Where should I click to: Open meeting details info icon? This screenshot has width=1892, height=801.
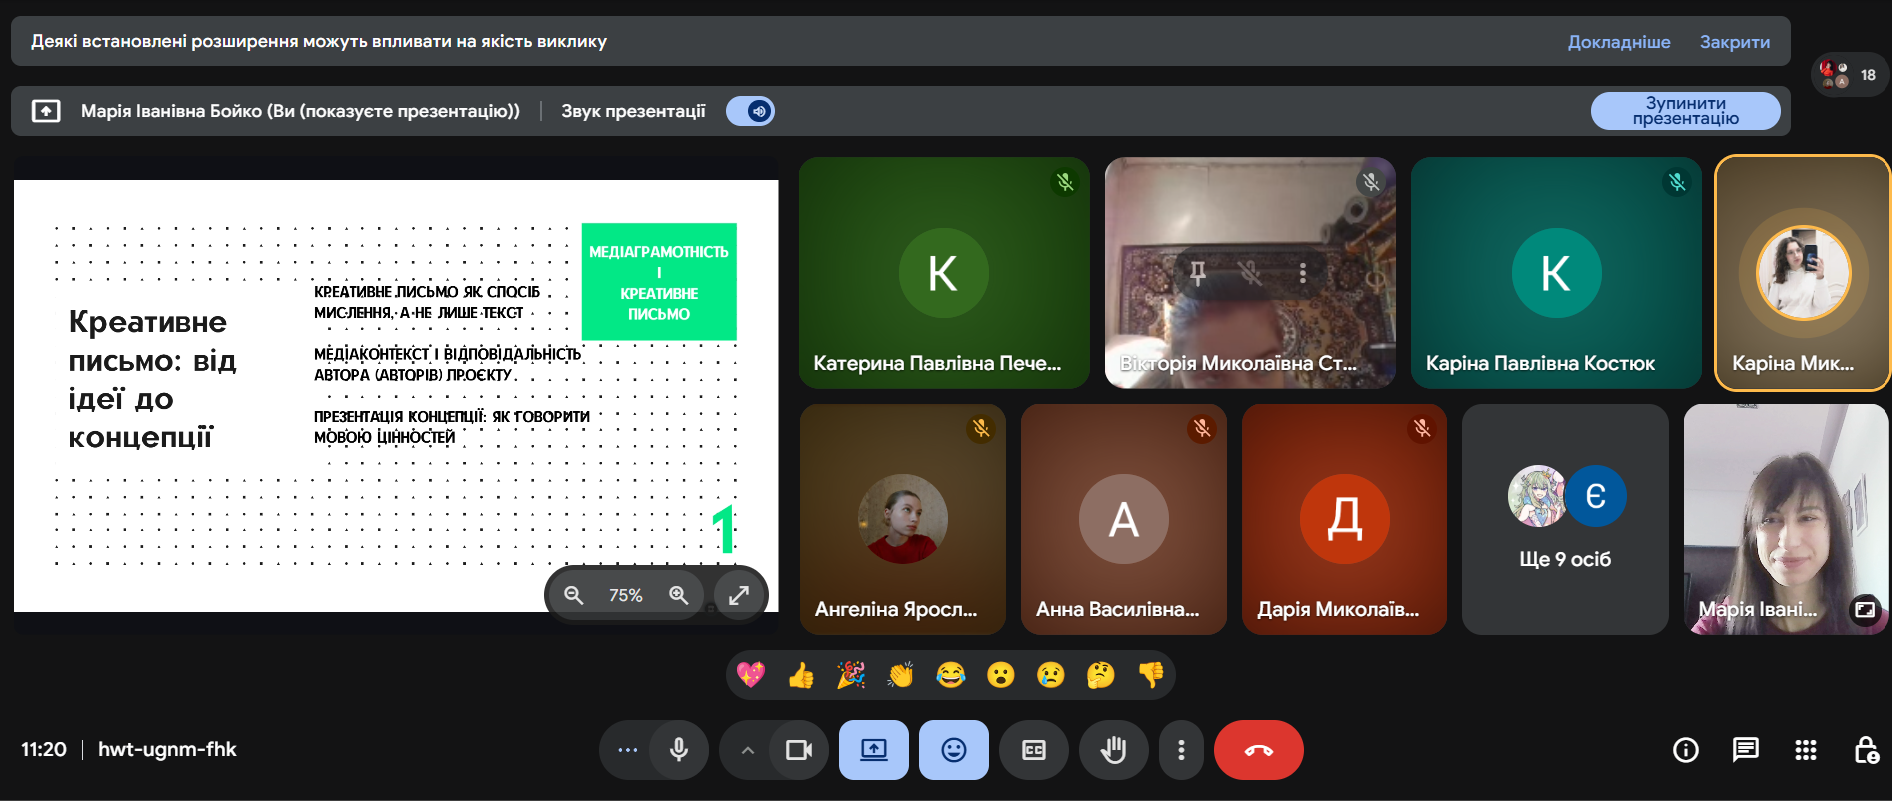tap(1685, 750)
